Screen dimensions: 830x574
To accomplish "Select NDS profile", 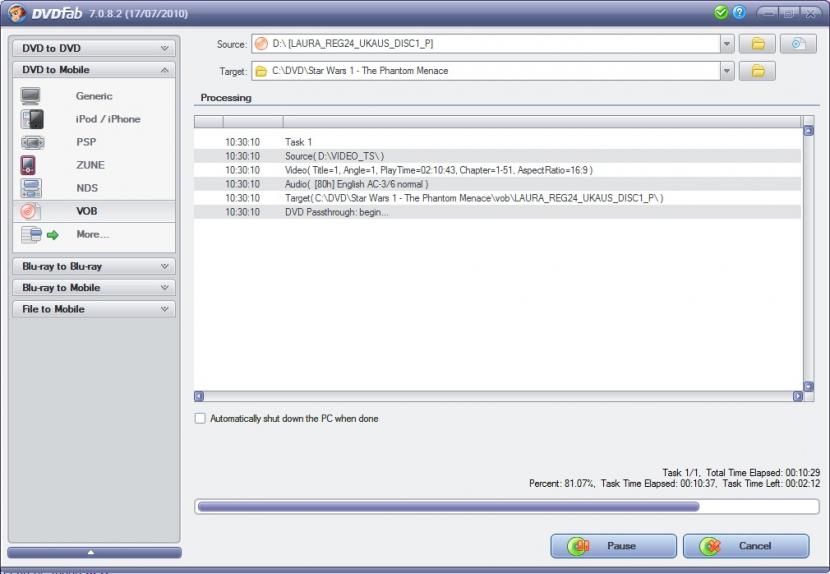I will pos(87,188).
